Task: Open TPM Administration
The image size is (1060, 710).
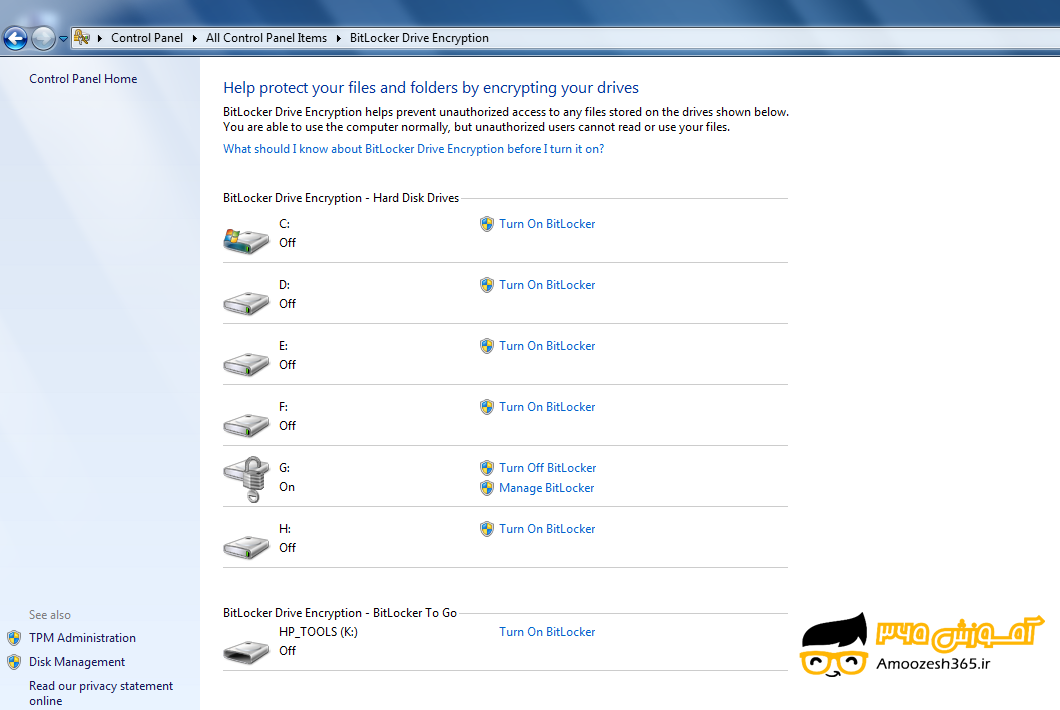Action: click(82, 638)
